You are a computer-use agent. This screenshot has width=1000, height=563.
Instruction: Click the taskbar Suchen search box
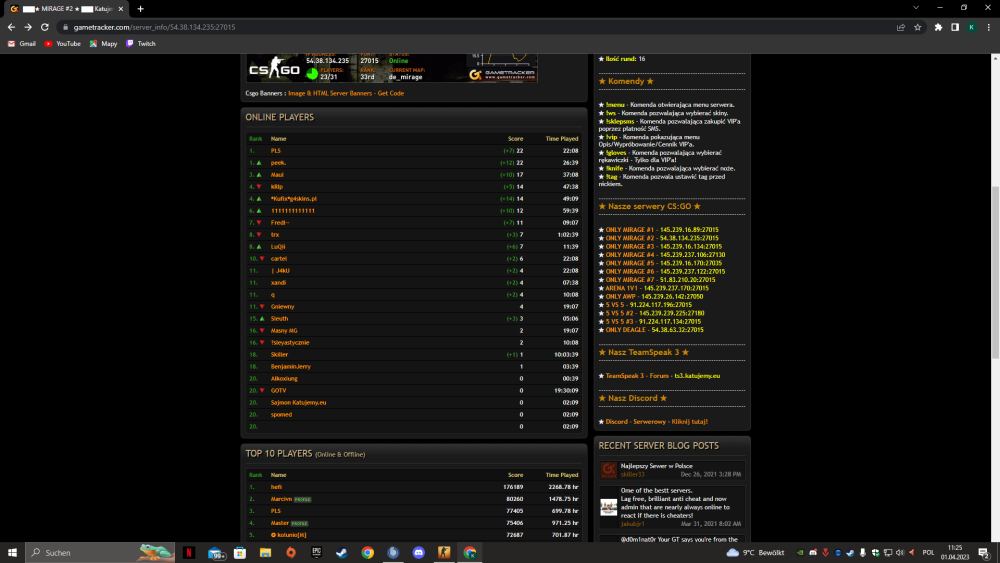[100, 553]
